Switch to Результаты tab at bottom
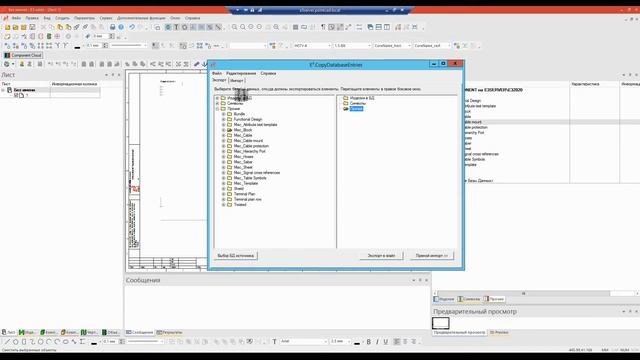This screenshot has width=640, height=360. pyautogui.click(x=170, y=333)
